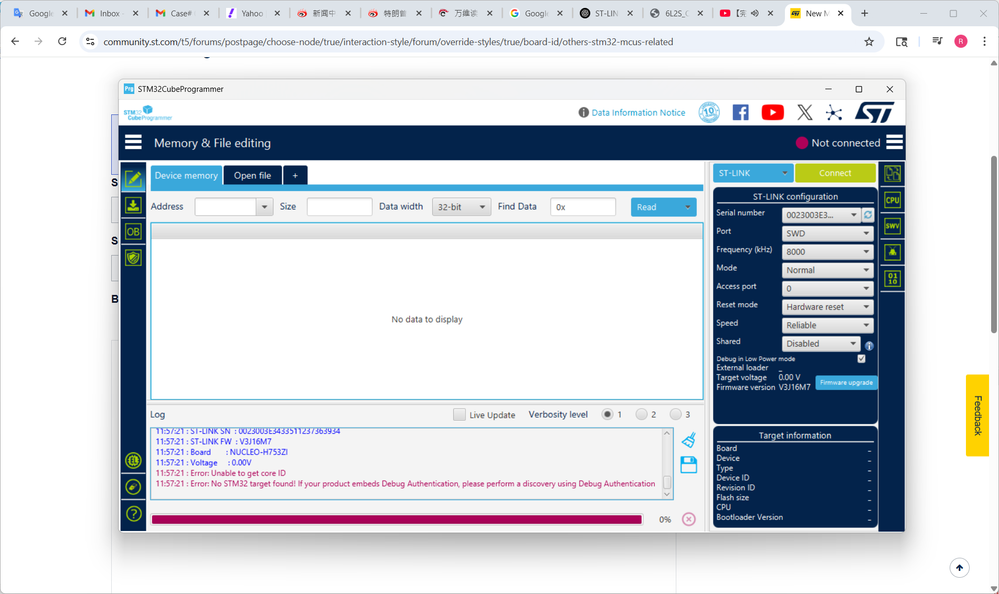Clear the log with the broom icon
Image resolution: width=999 pixels, height=594 pixels.
[689, 440]
